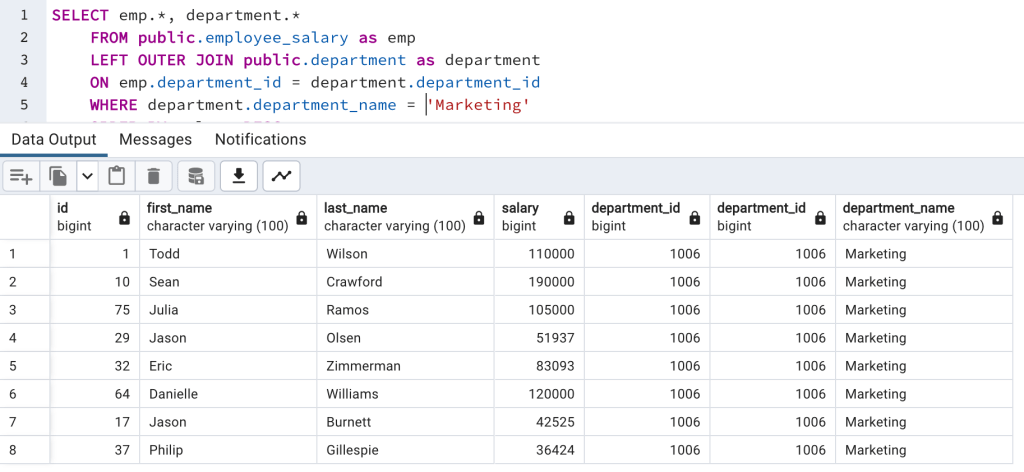Select the Data Output tab

pyautogui.click(x=54, y=139)
